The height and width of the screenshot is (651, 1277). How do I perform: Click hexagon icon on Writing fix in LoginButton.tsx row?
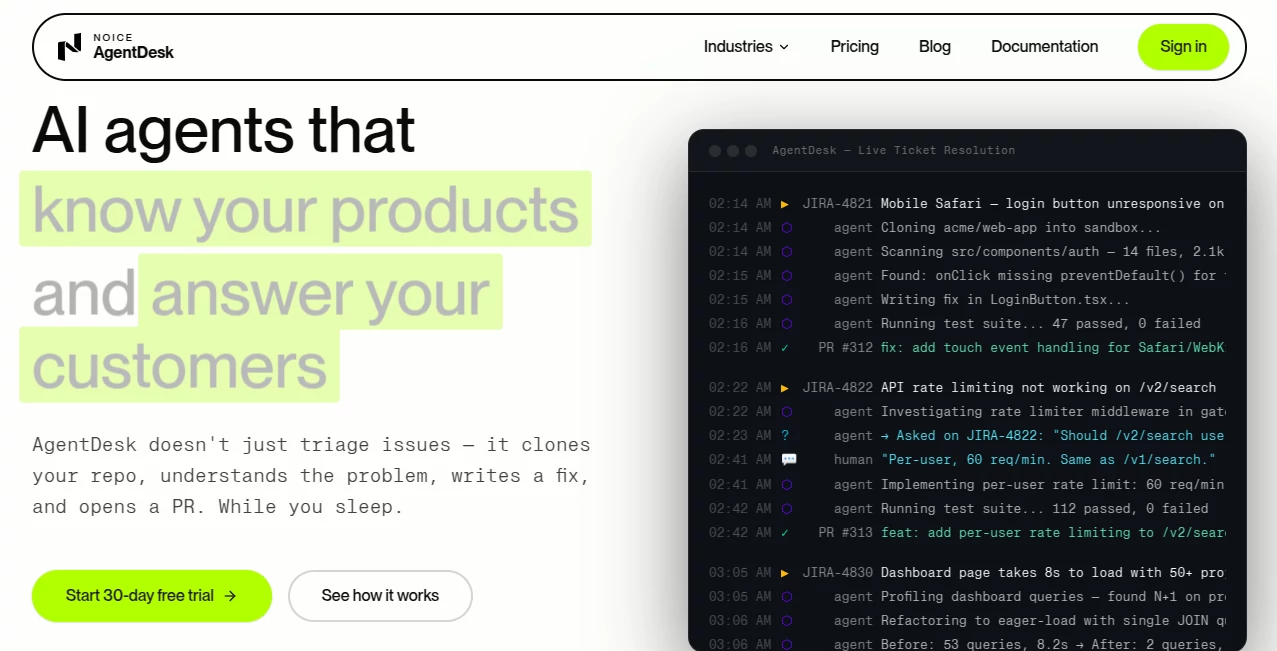tap(786, 300)
